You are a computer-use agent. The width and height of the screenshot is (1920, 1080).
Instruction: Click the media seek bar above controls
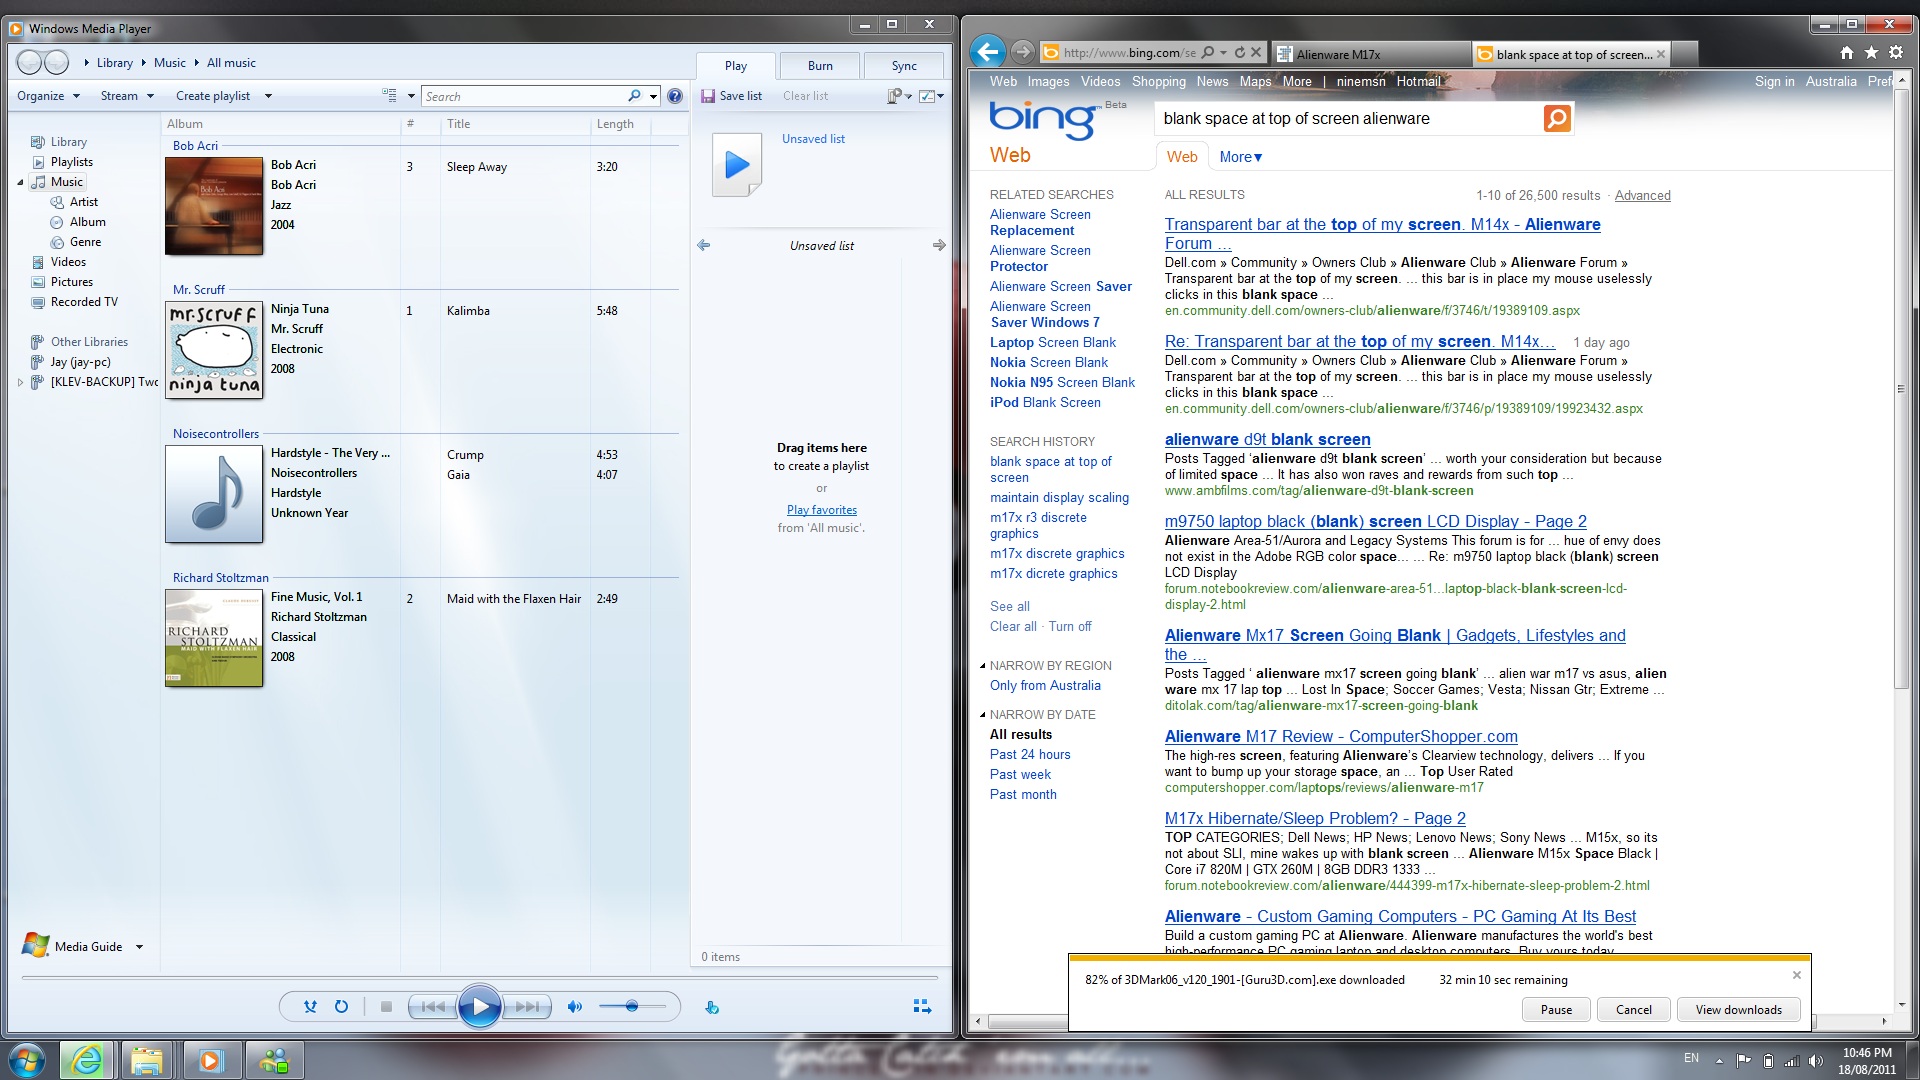[x=480, y=977]
